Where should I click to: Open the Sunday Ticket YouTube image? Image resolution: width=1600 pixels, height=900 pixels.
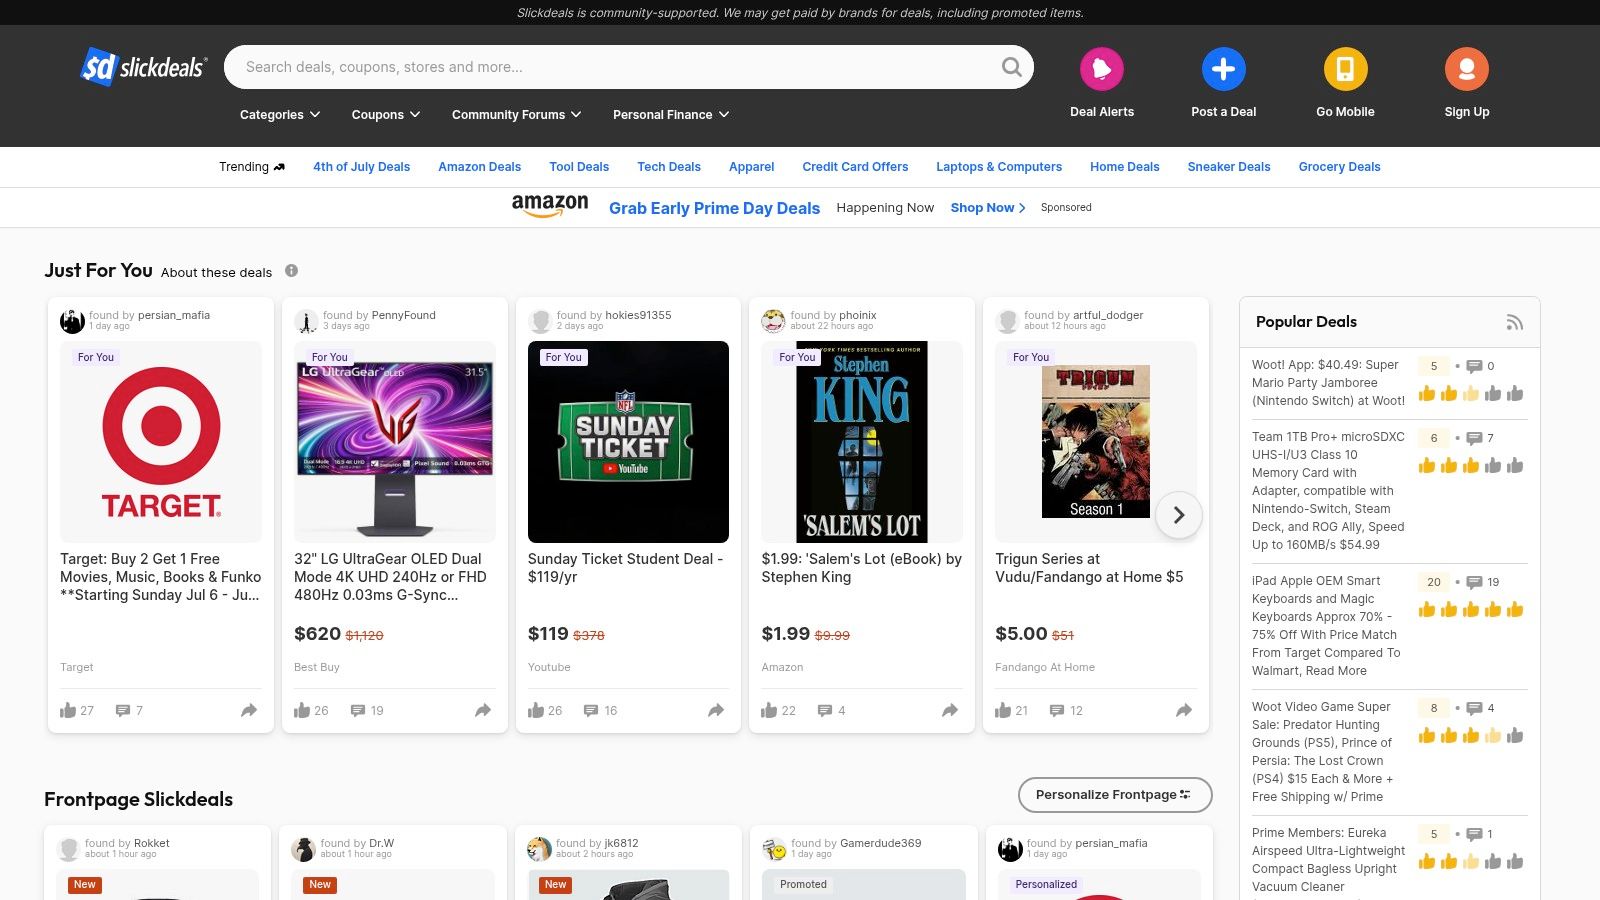click(628, 442)
